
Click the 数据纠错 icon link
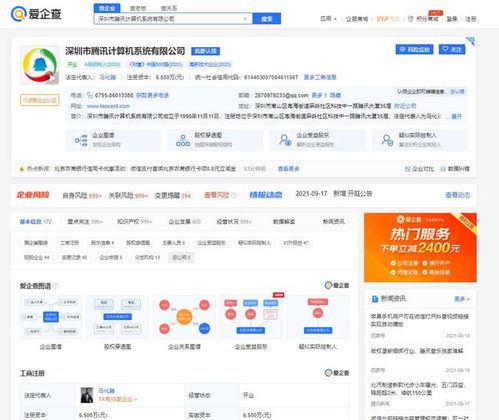443,169
